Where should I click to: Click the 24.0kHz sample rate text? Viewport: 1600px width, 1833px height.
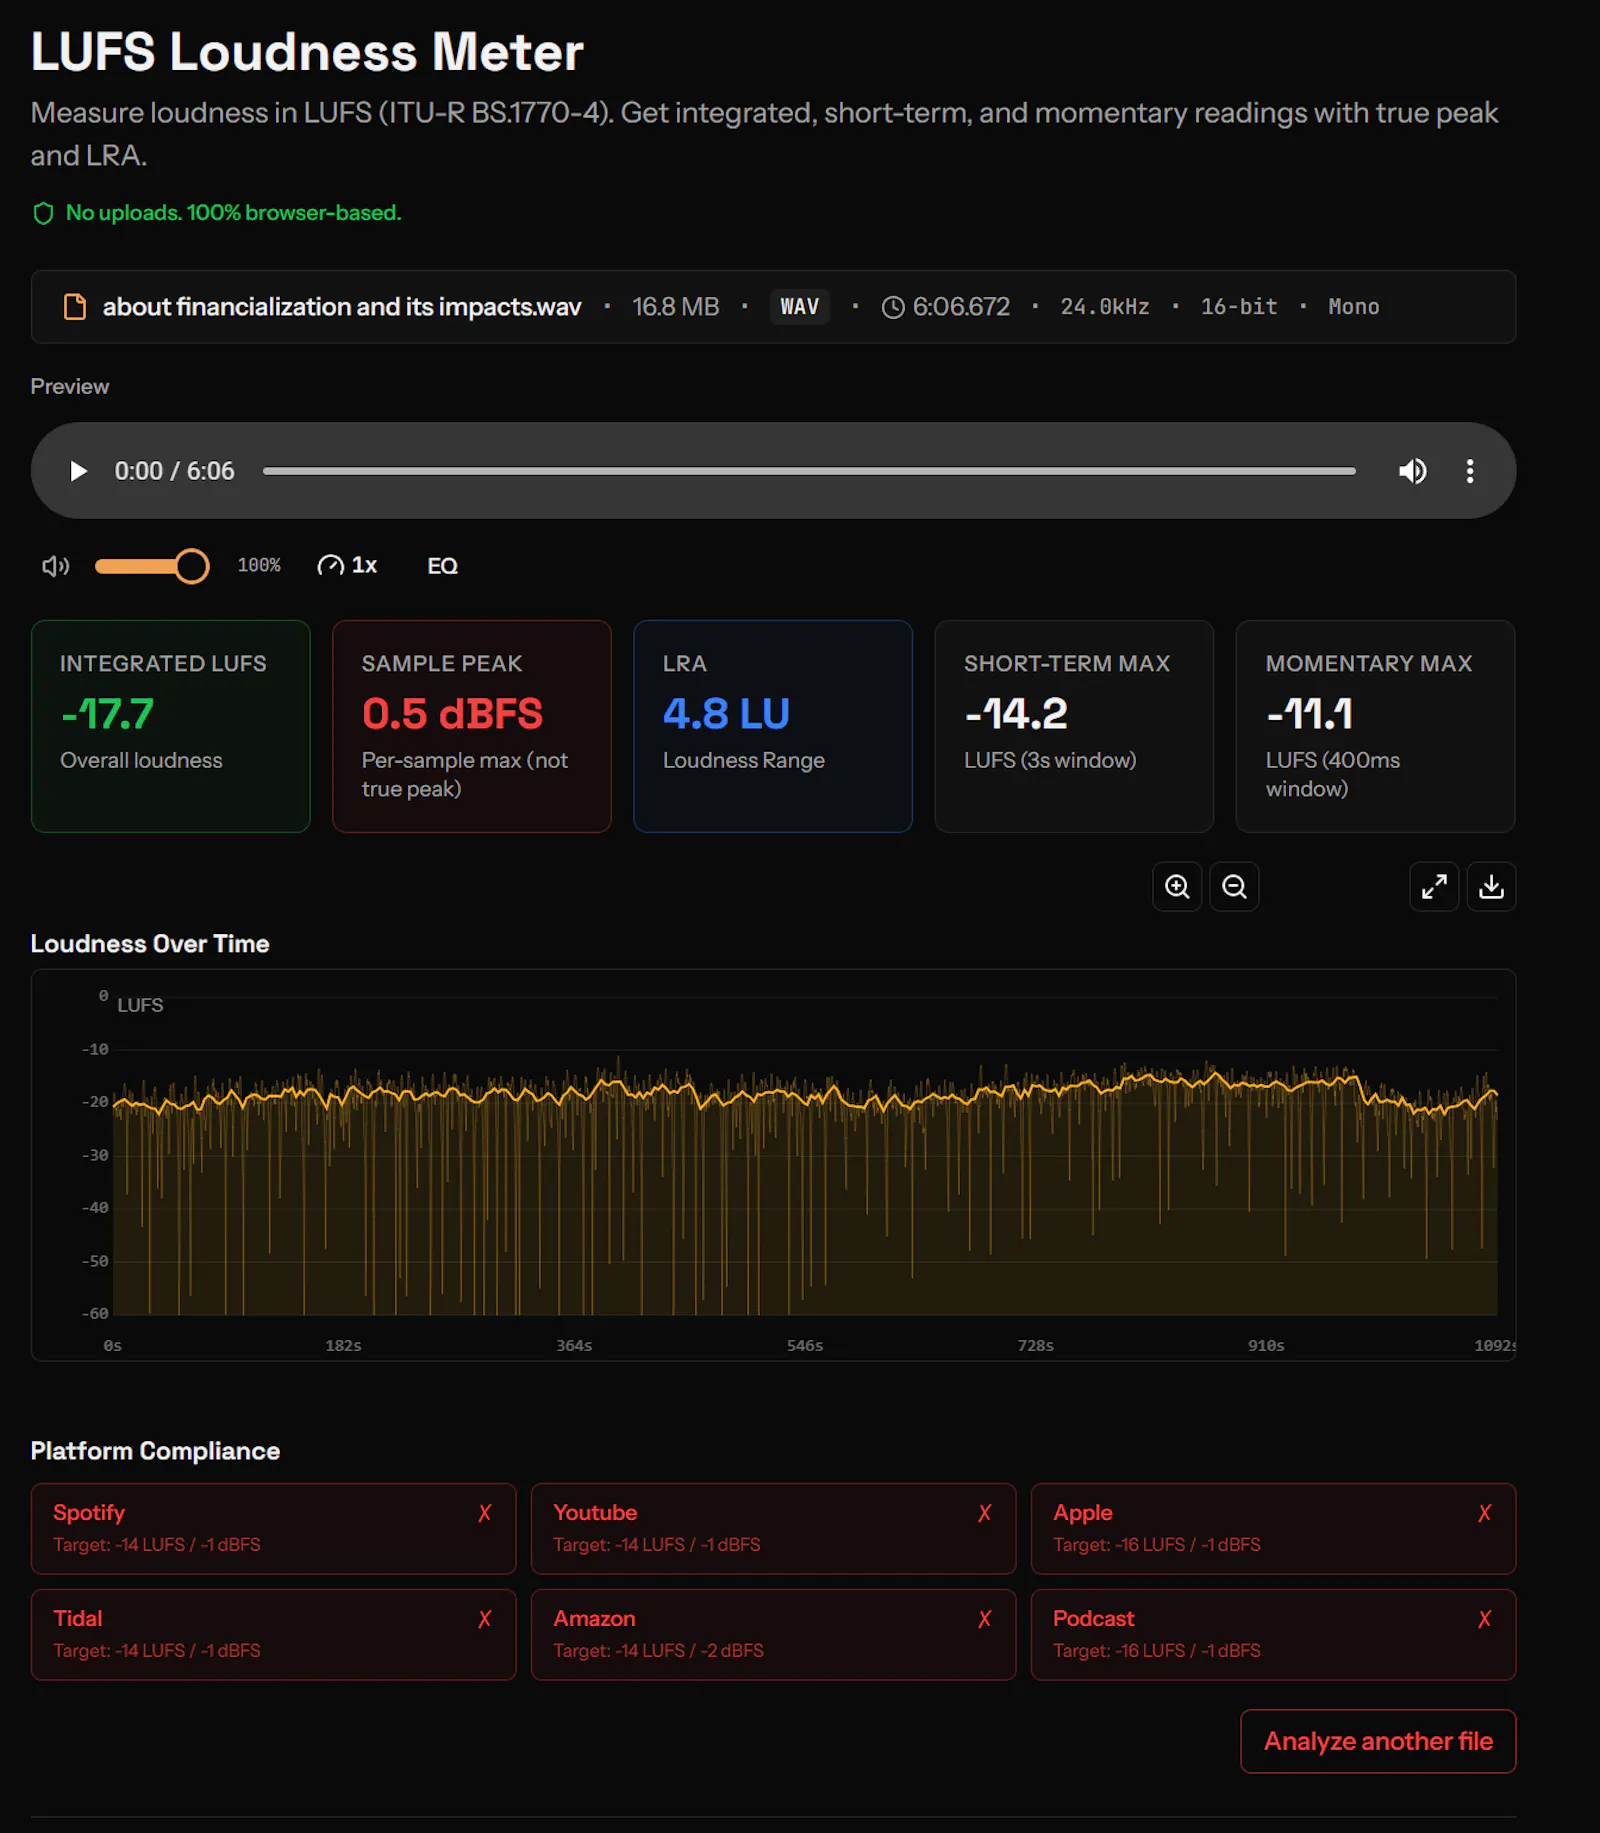pyautogui.click(x=1105, y=307)
